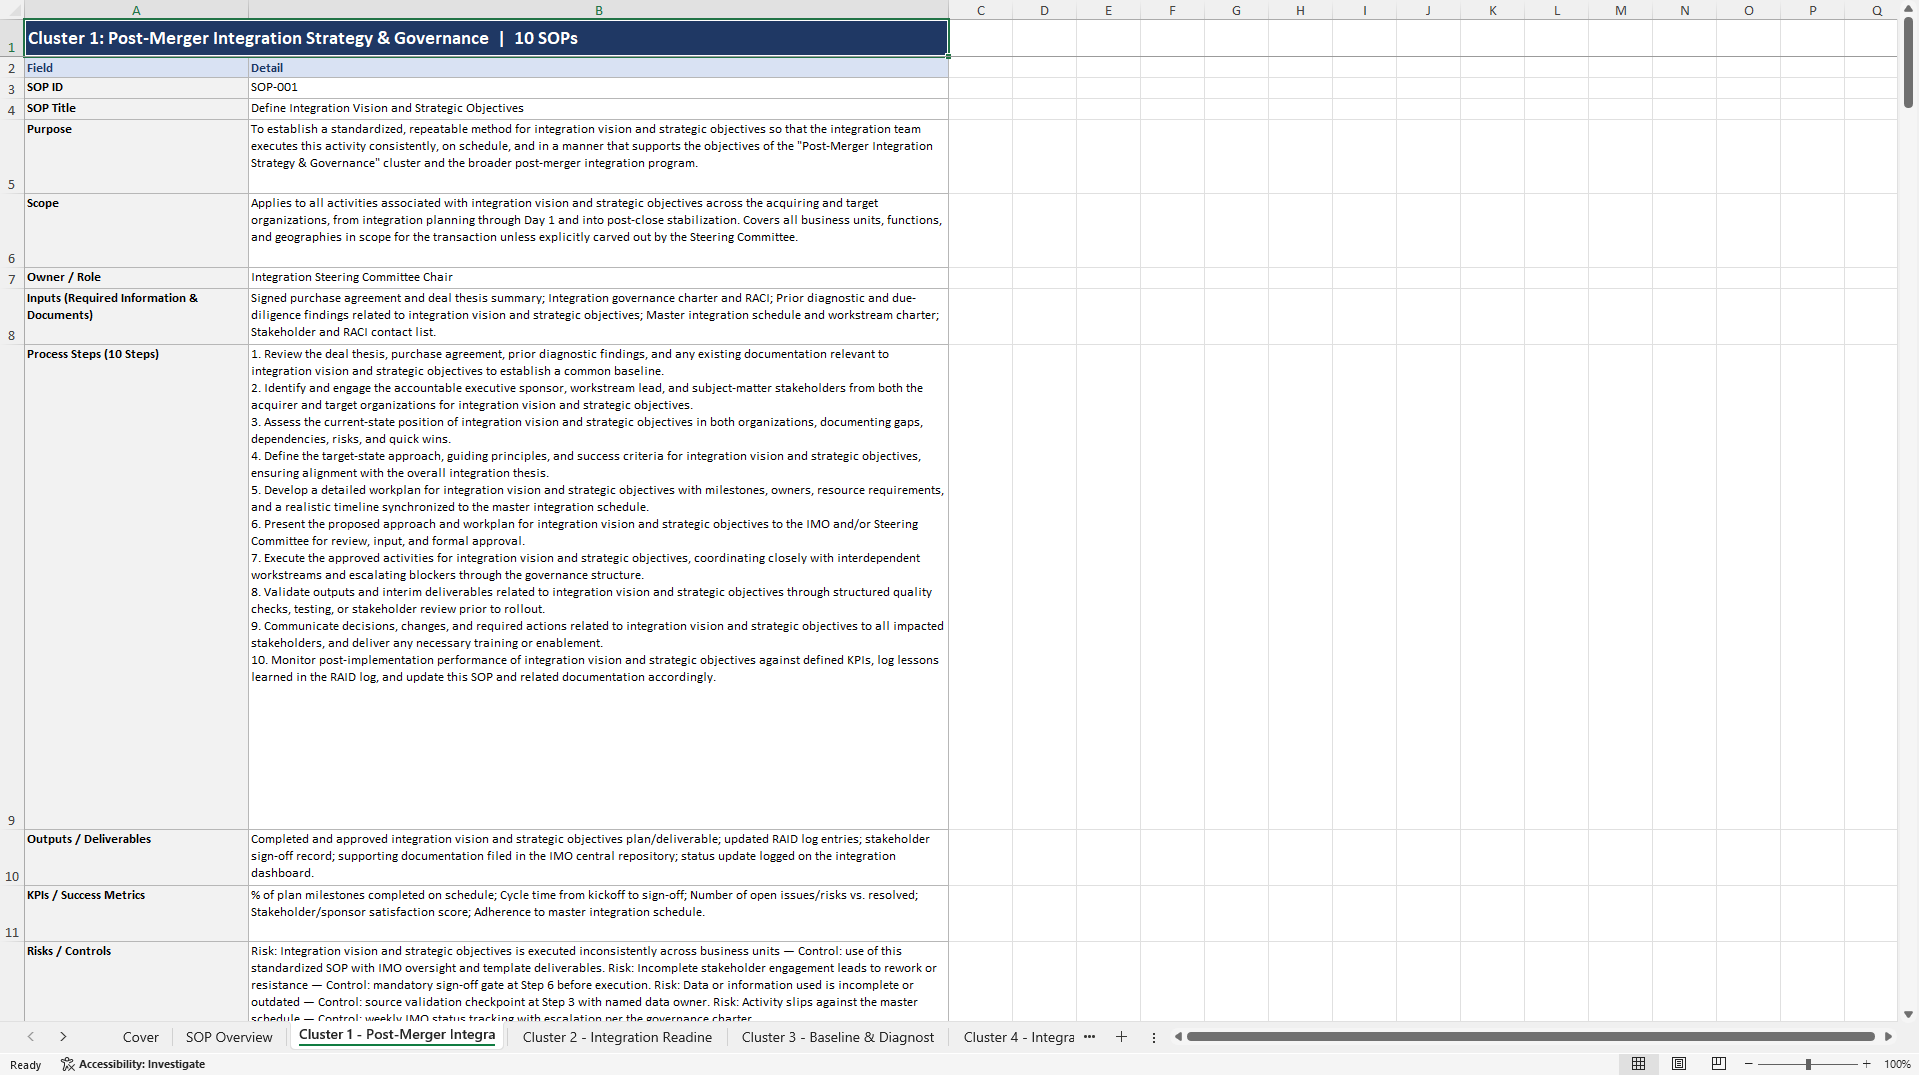1919x1075 pixels.
Task: Select the process steps detail cell
Action: (x=598, y=587)
